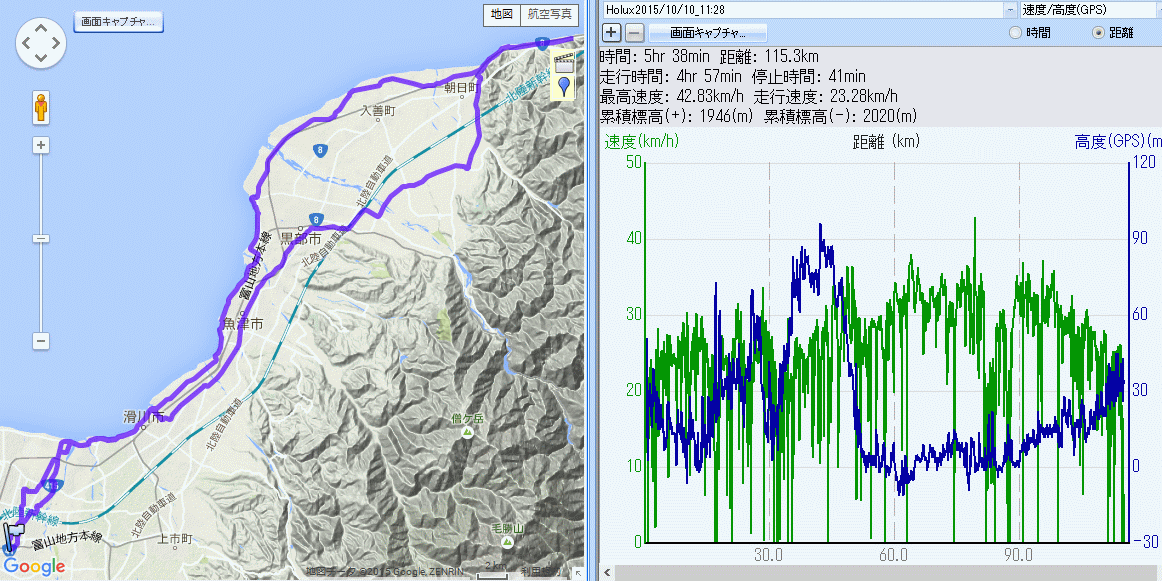1162x581 pixels.
Task: Click the map zoom slider handle
Action: (41, 239)
